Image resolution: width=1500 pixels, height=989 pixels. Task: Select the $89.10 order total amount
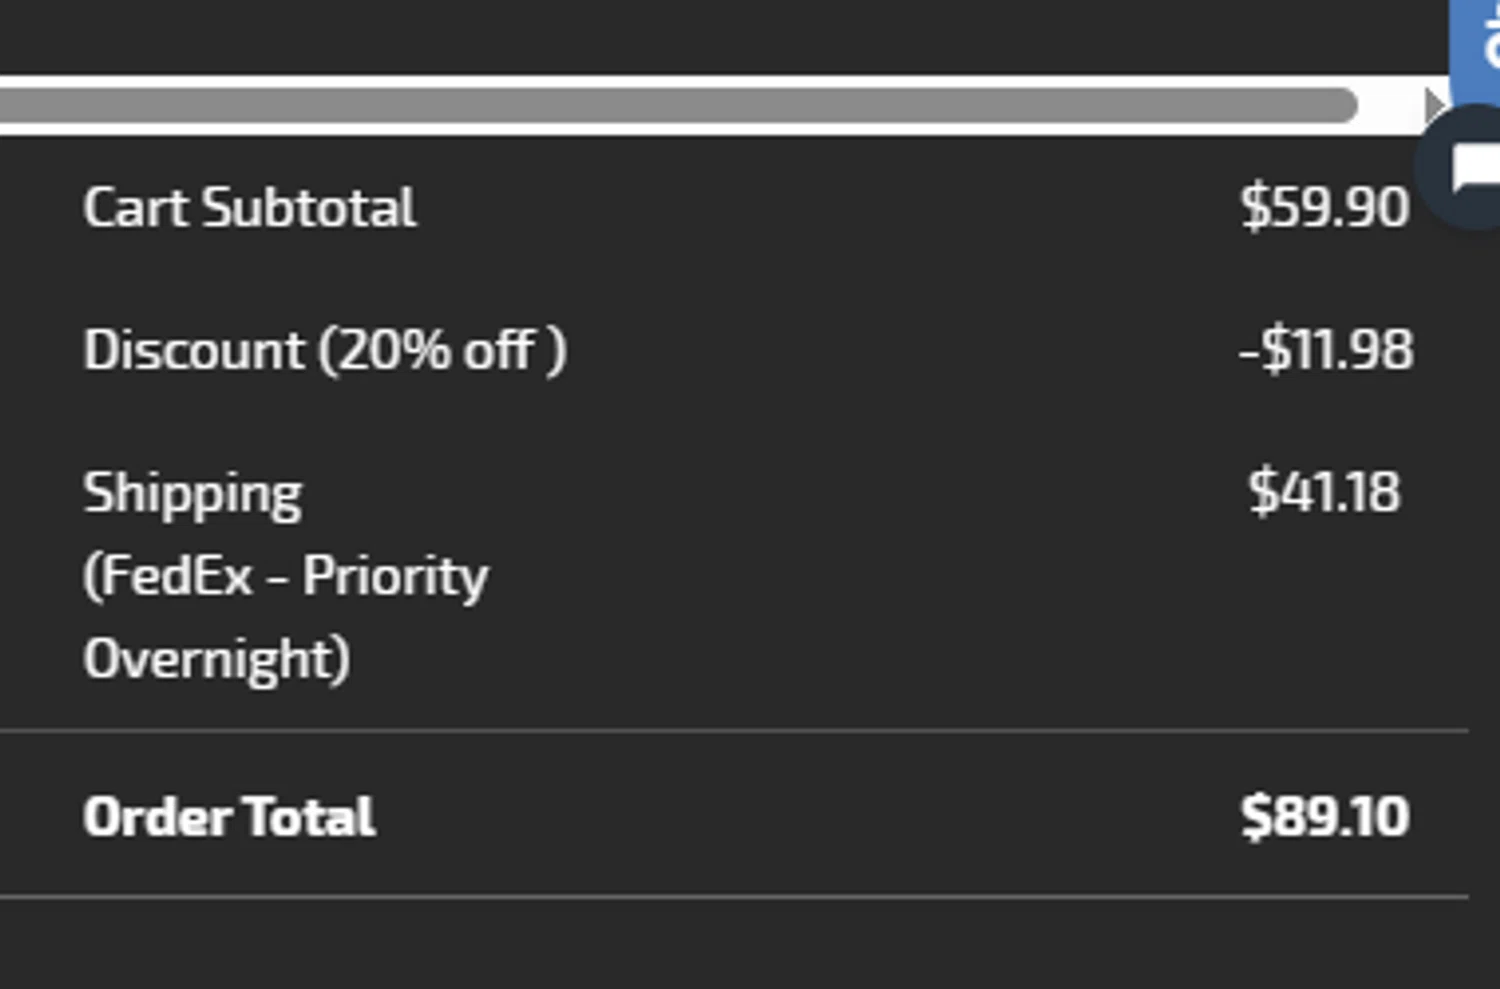pos(1324,817)
